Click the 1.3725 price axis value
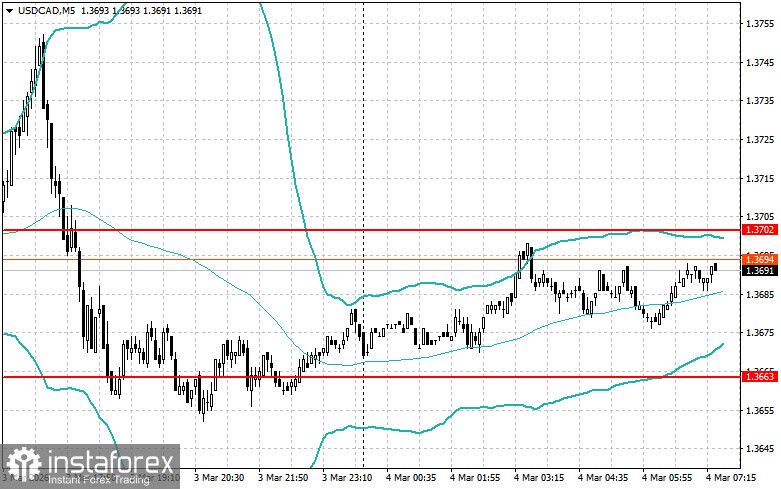This screenshot has height=489, width=781. coord(760,139)
